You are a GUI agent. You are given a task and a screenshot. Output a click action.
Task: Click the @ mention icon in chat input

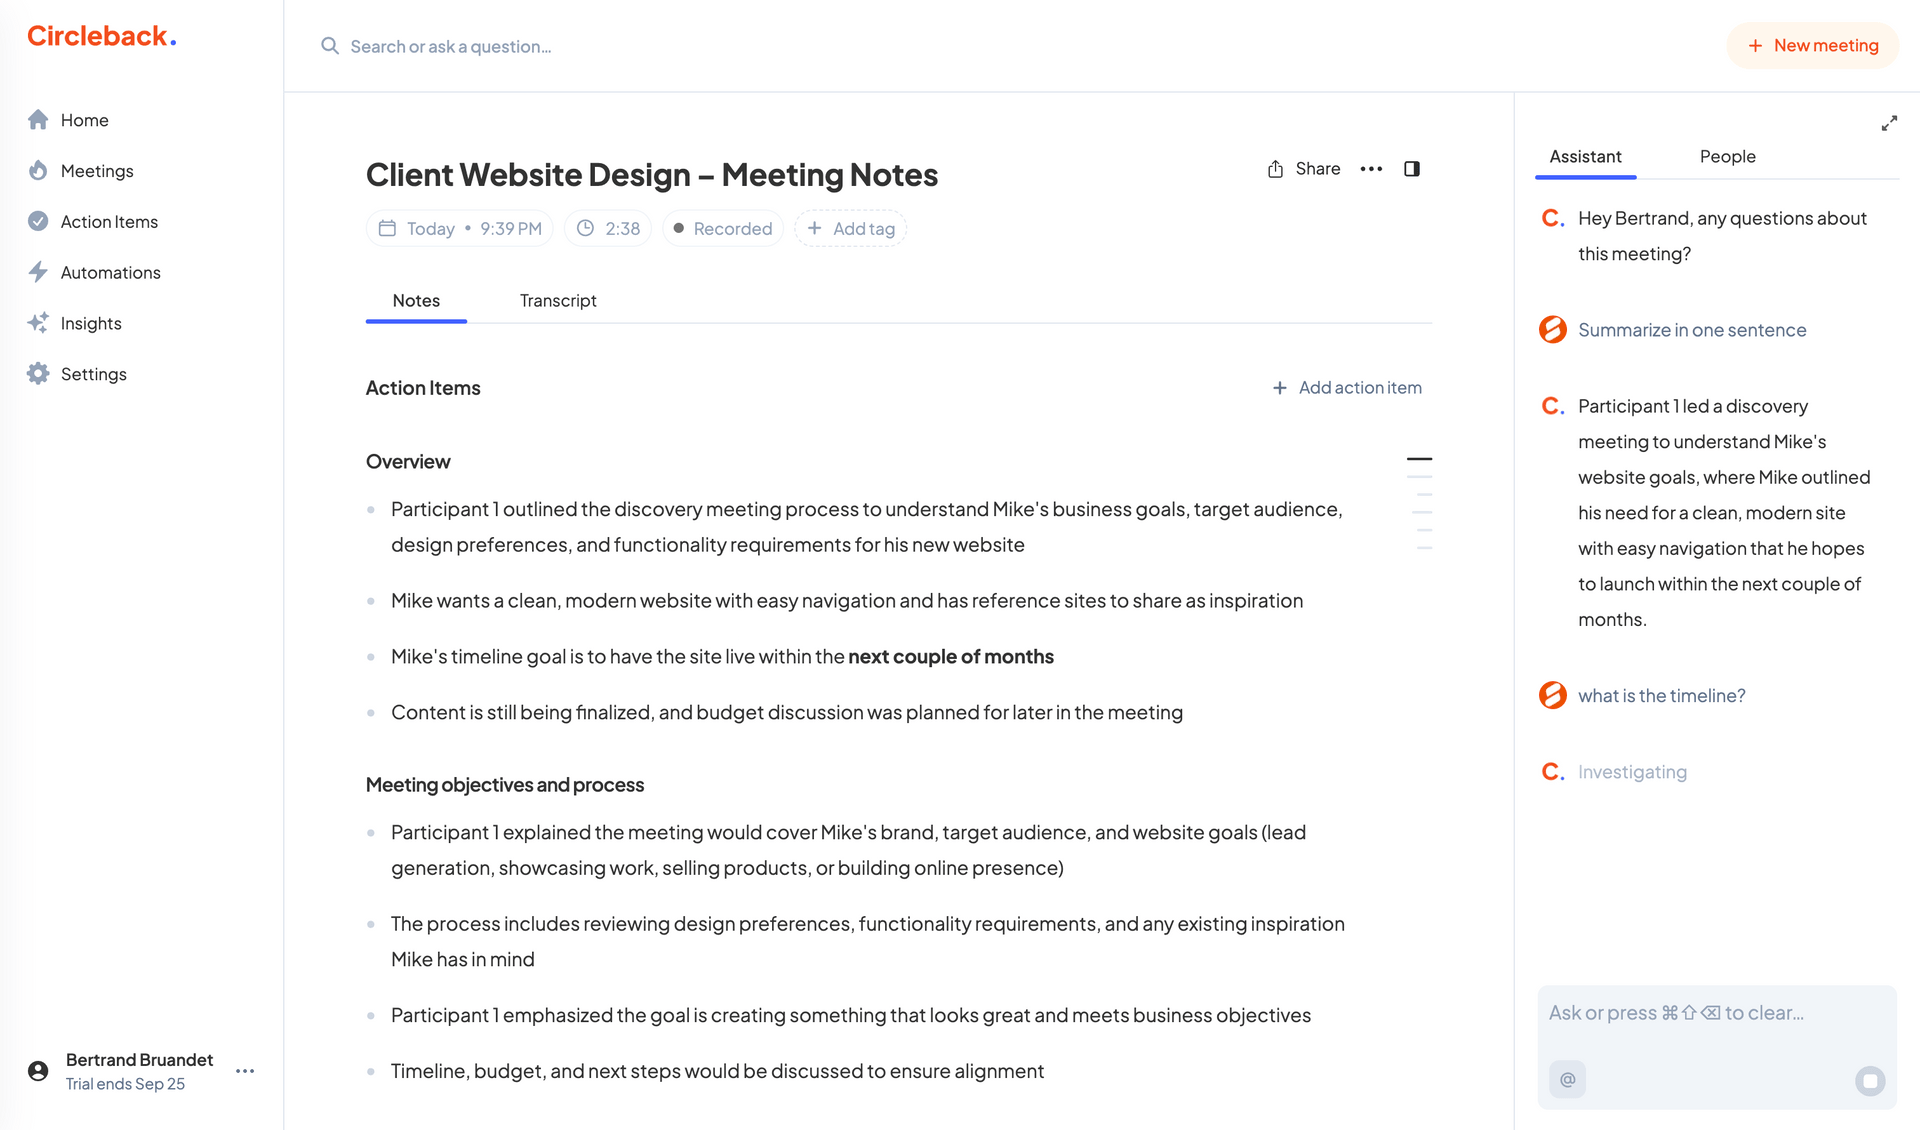click(1567, 1079)
